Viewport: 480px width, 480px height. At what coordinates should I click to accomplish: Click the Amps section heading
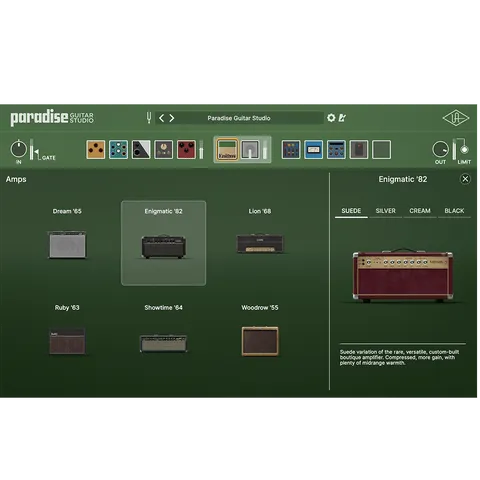coord(16,179)
